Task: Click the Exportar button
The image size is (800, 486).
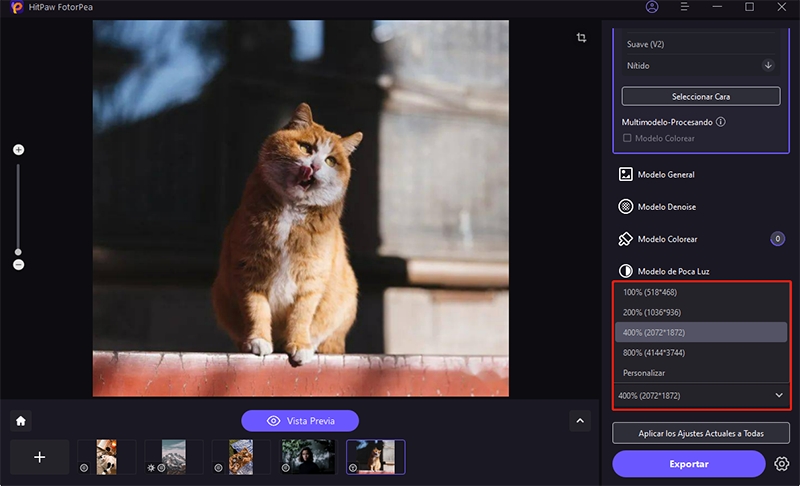Action: (x=689, y=464)
